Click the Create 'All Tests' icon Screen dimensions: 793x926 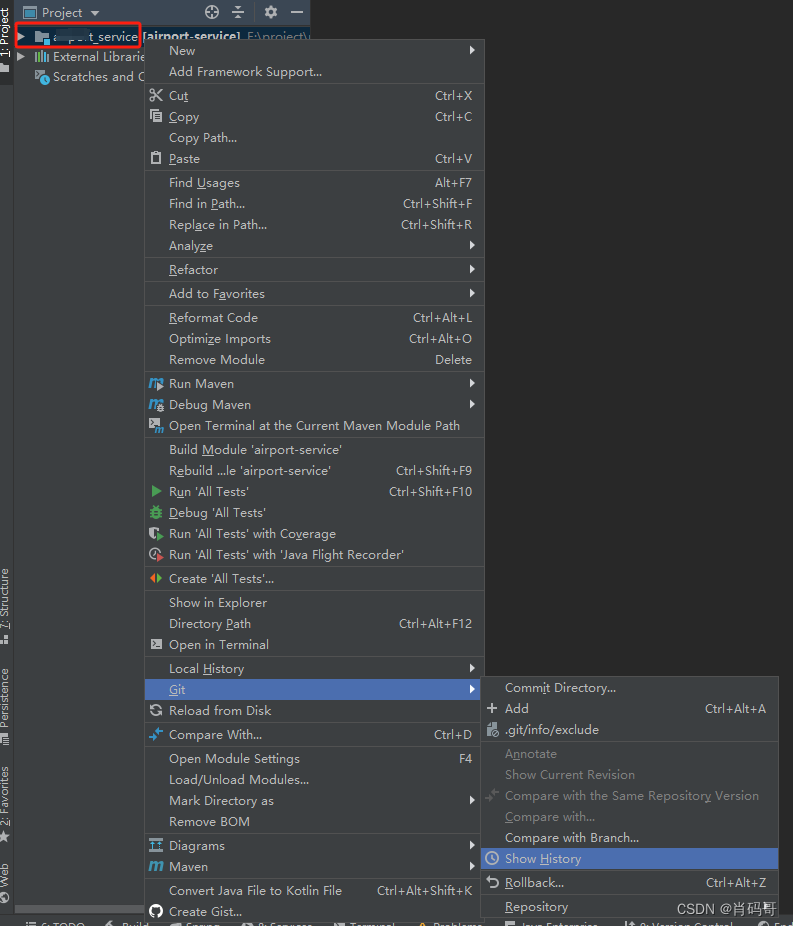point(156,578)
